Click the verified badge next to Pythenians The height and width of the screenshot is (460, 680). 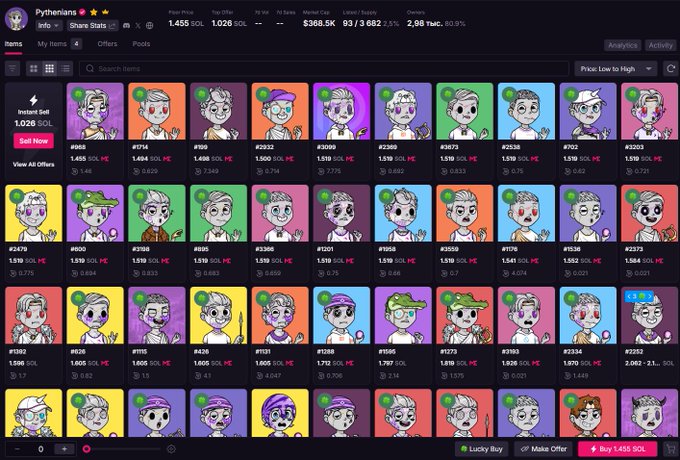[x=82, y=12]
